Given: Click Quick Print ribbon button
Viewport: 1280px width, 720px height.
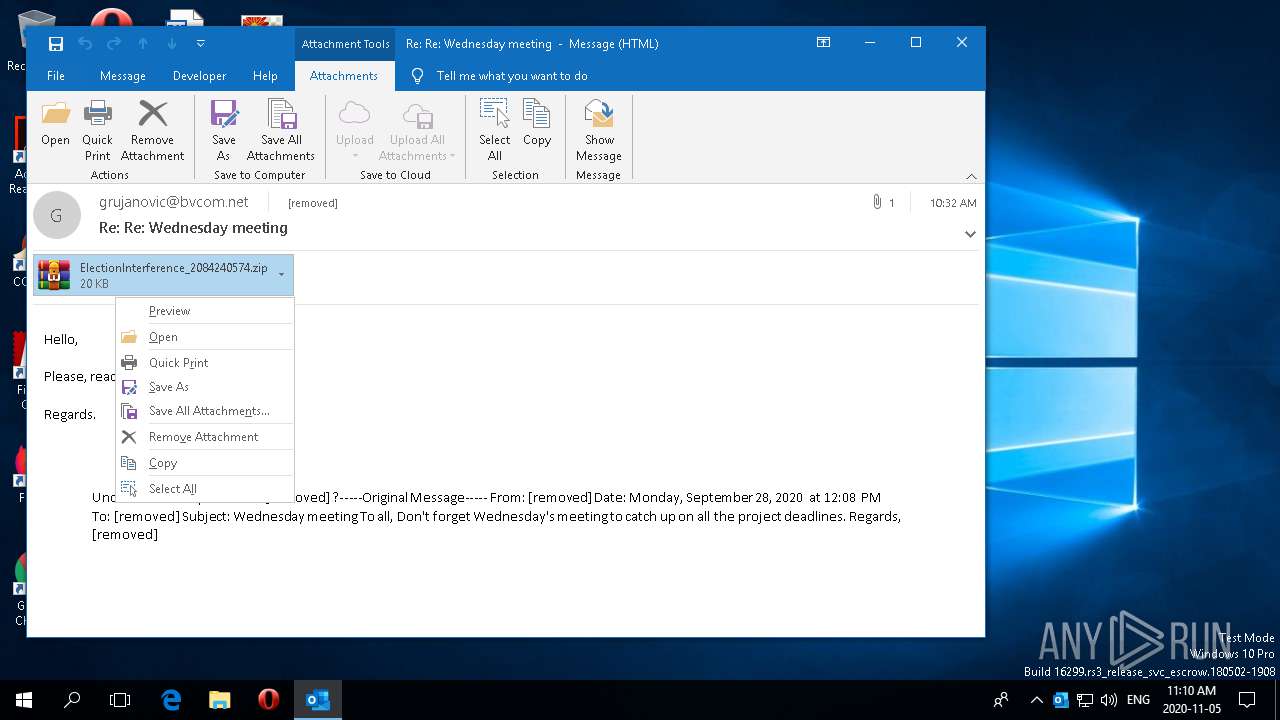Looking at the screenshot, I should coord(97,130).
